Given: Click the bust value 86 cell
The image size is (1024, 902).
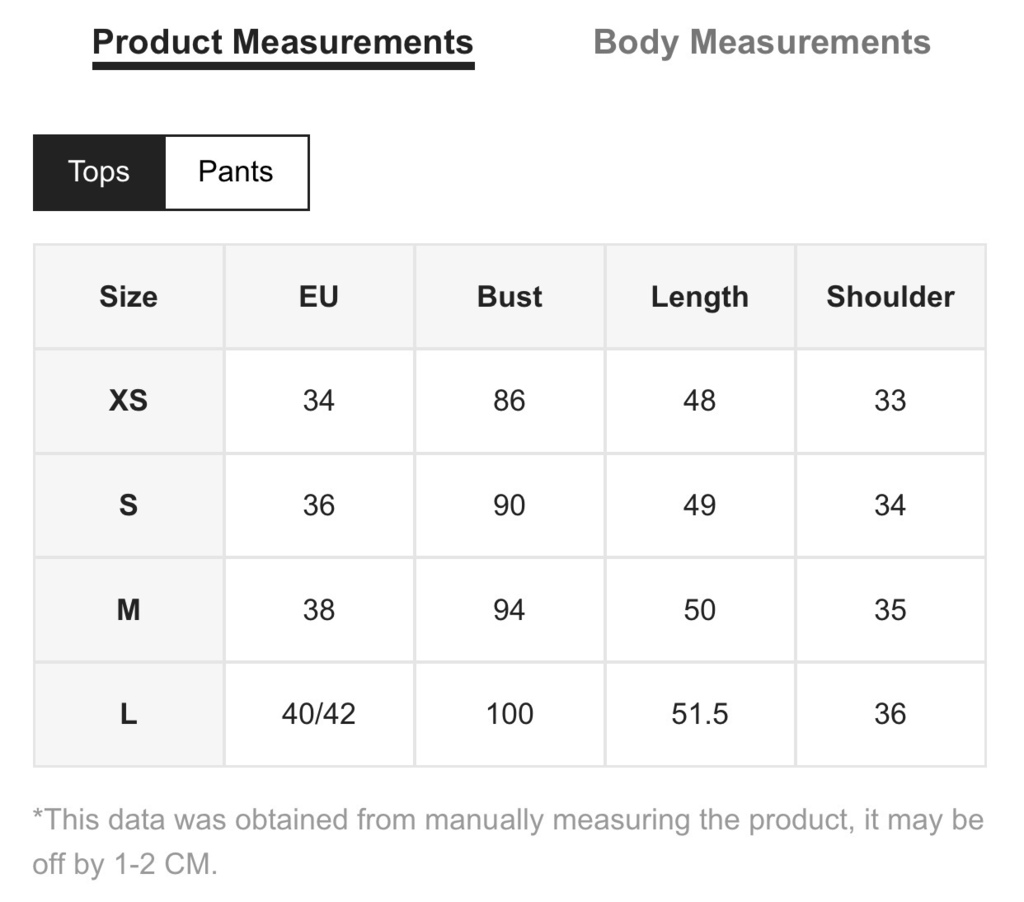Looking at the screenshot, I should pyautogui.click(x=509, y=400).
